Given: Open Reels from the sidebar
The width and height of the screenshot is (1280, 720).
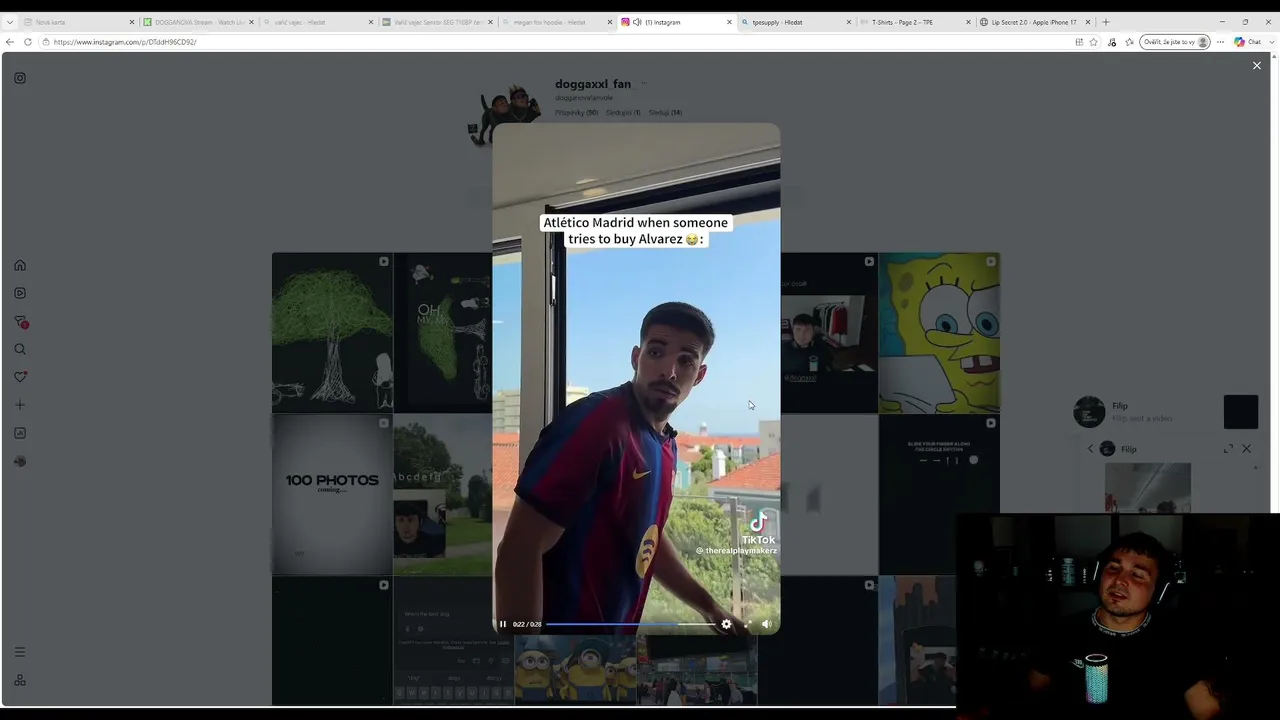Looking at the screenshot, I should click(x=20, y=293).
